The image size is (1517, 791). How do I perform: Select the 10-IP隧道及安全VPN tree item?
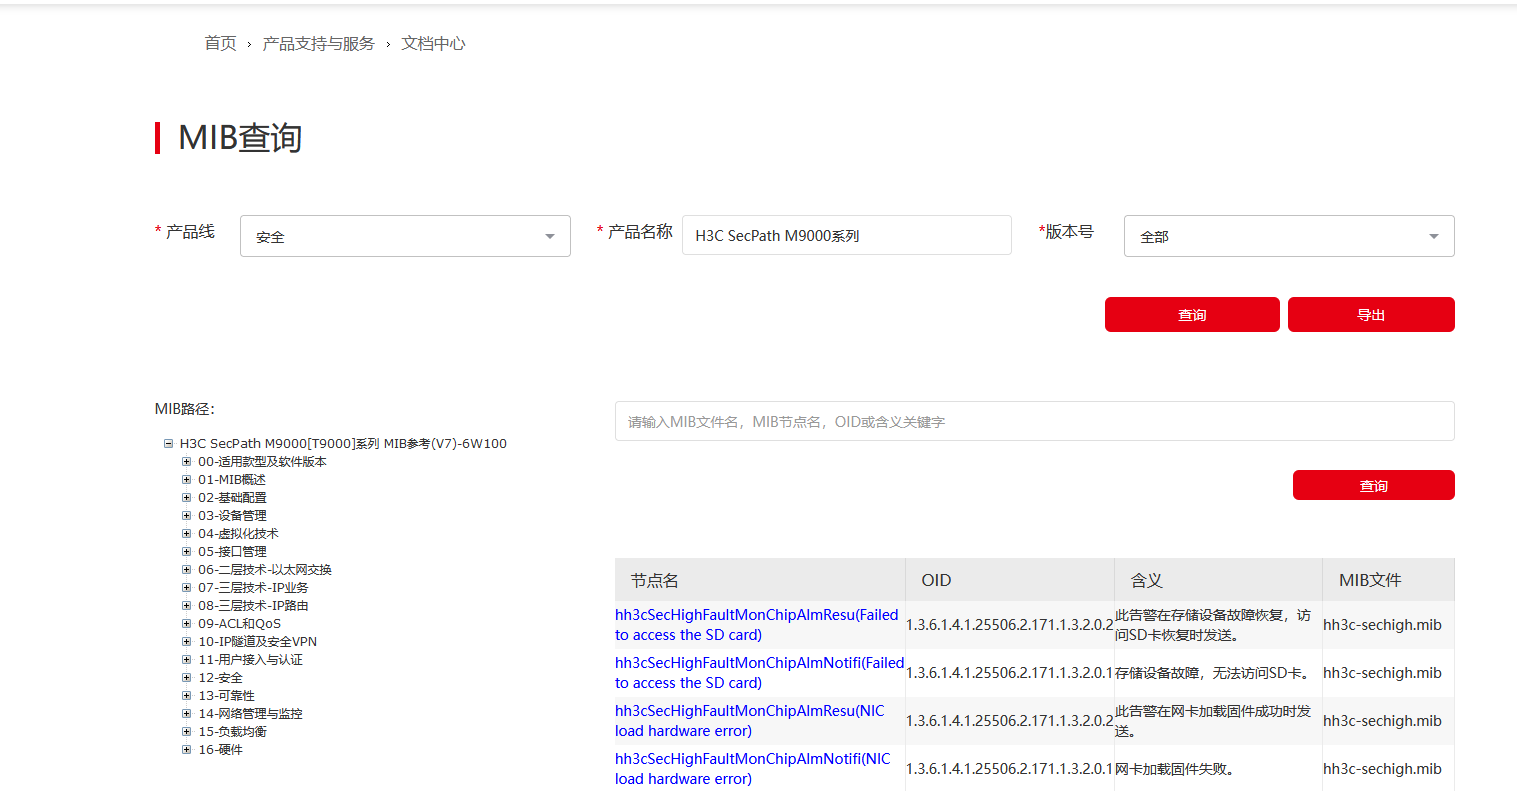click(257, 642)
